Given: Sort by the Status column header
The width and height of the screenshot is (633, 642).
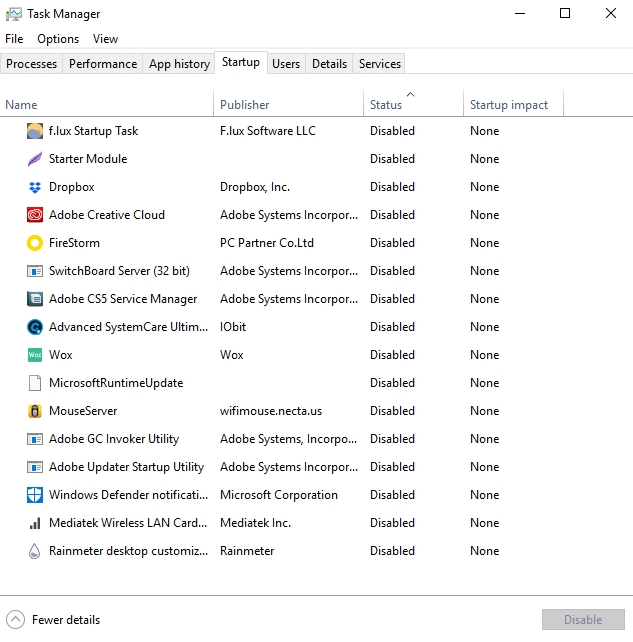Looking at the screenshot, I should (x=414, y=105).
